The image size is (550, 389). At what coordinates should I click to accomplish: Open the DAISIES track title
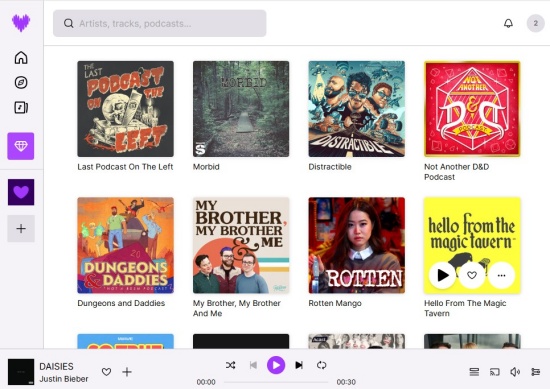click(56, 366)
